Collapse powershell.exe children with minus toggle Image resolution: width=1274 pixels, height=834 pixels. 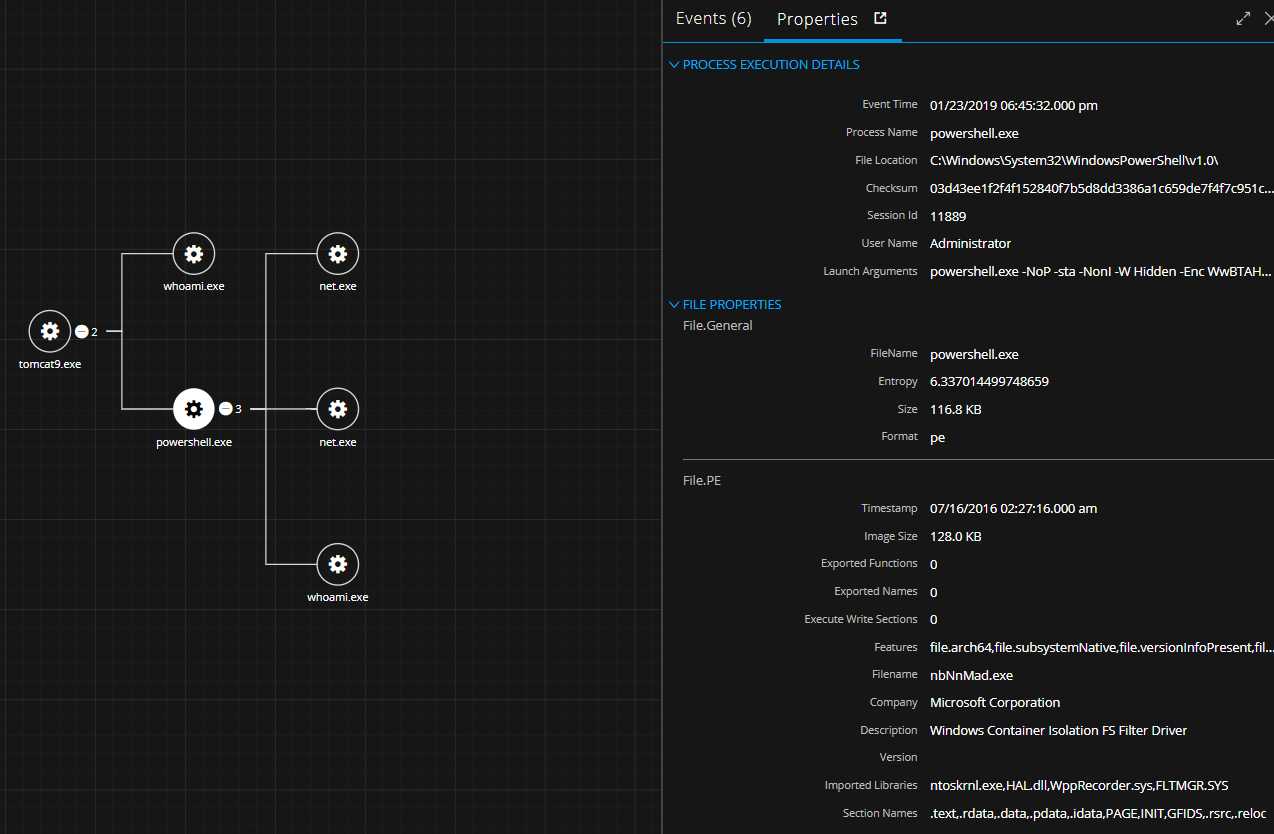point(226,408)
